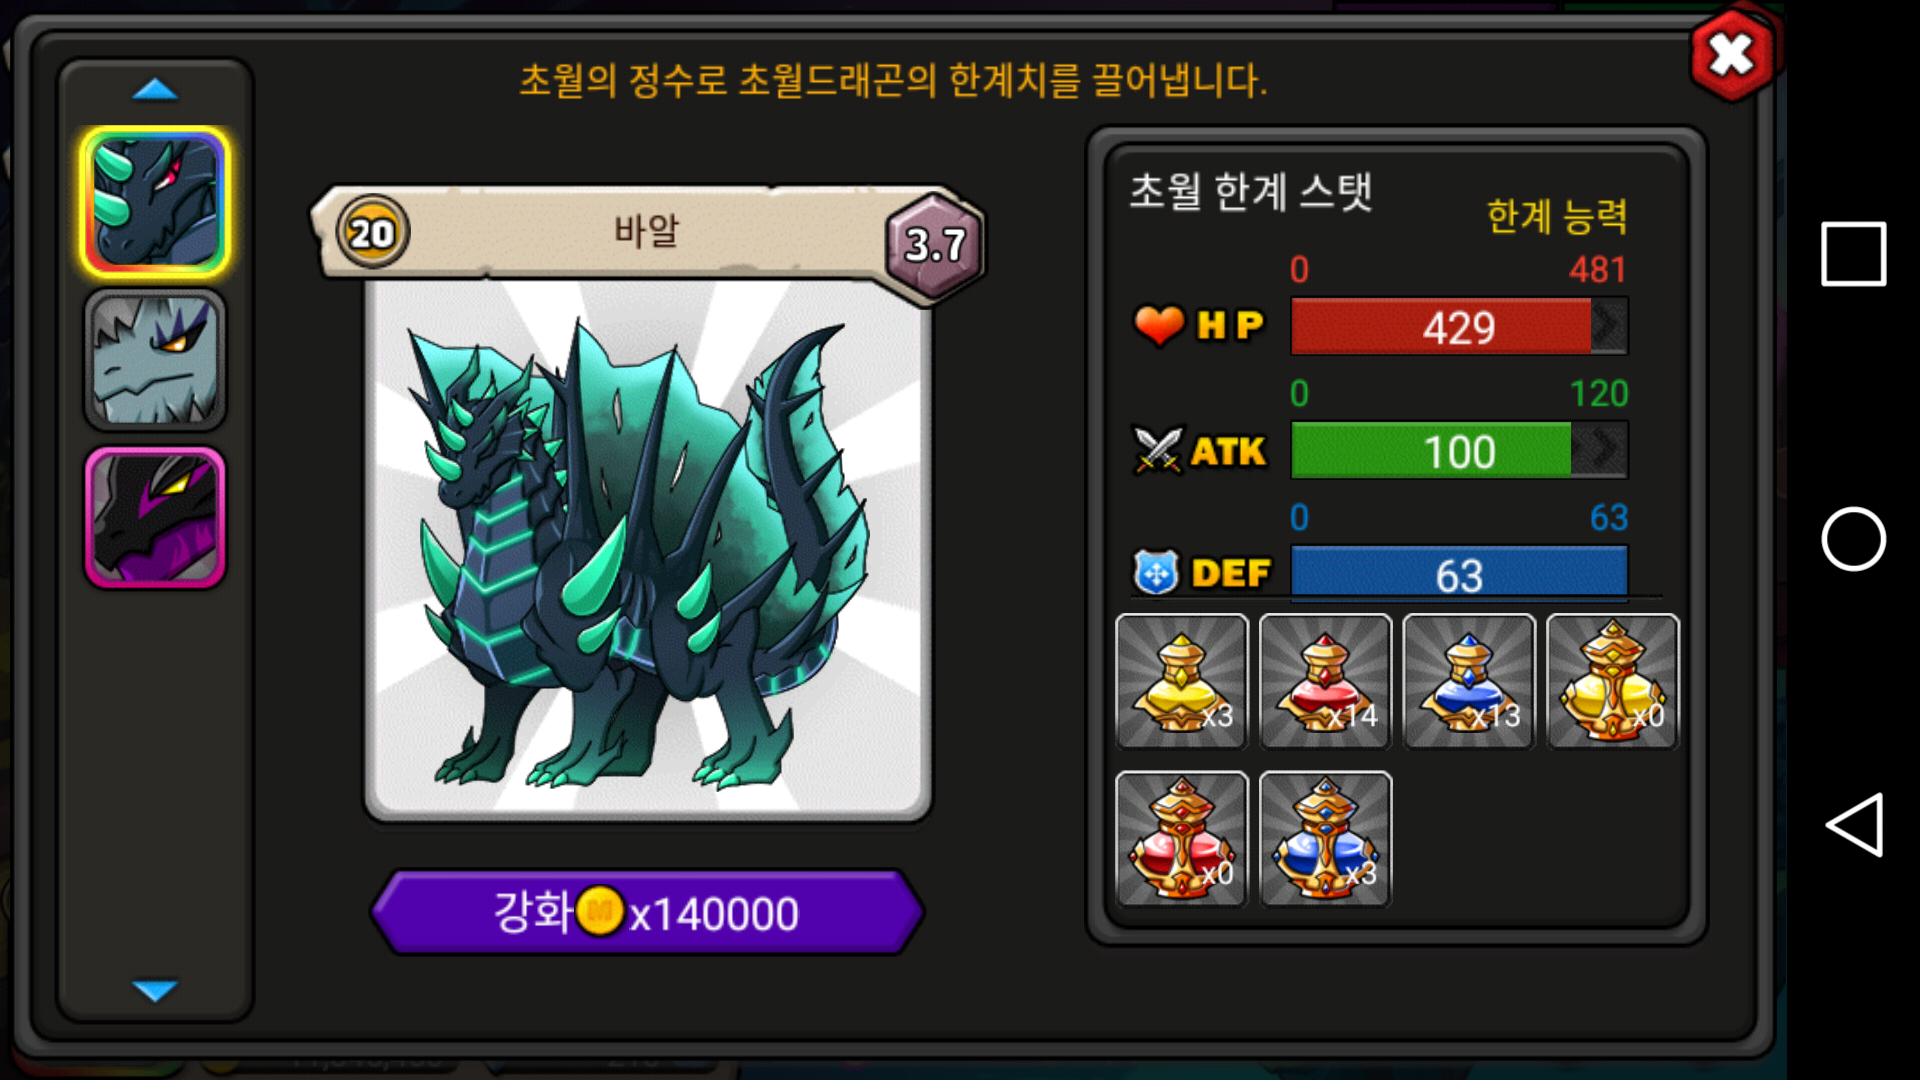Choose the gray dragon portrait
The height and width of the screenshot is (1080, 1920).
tap(155, 360)
